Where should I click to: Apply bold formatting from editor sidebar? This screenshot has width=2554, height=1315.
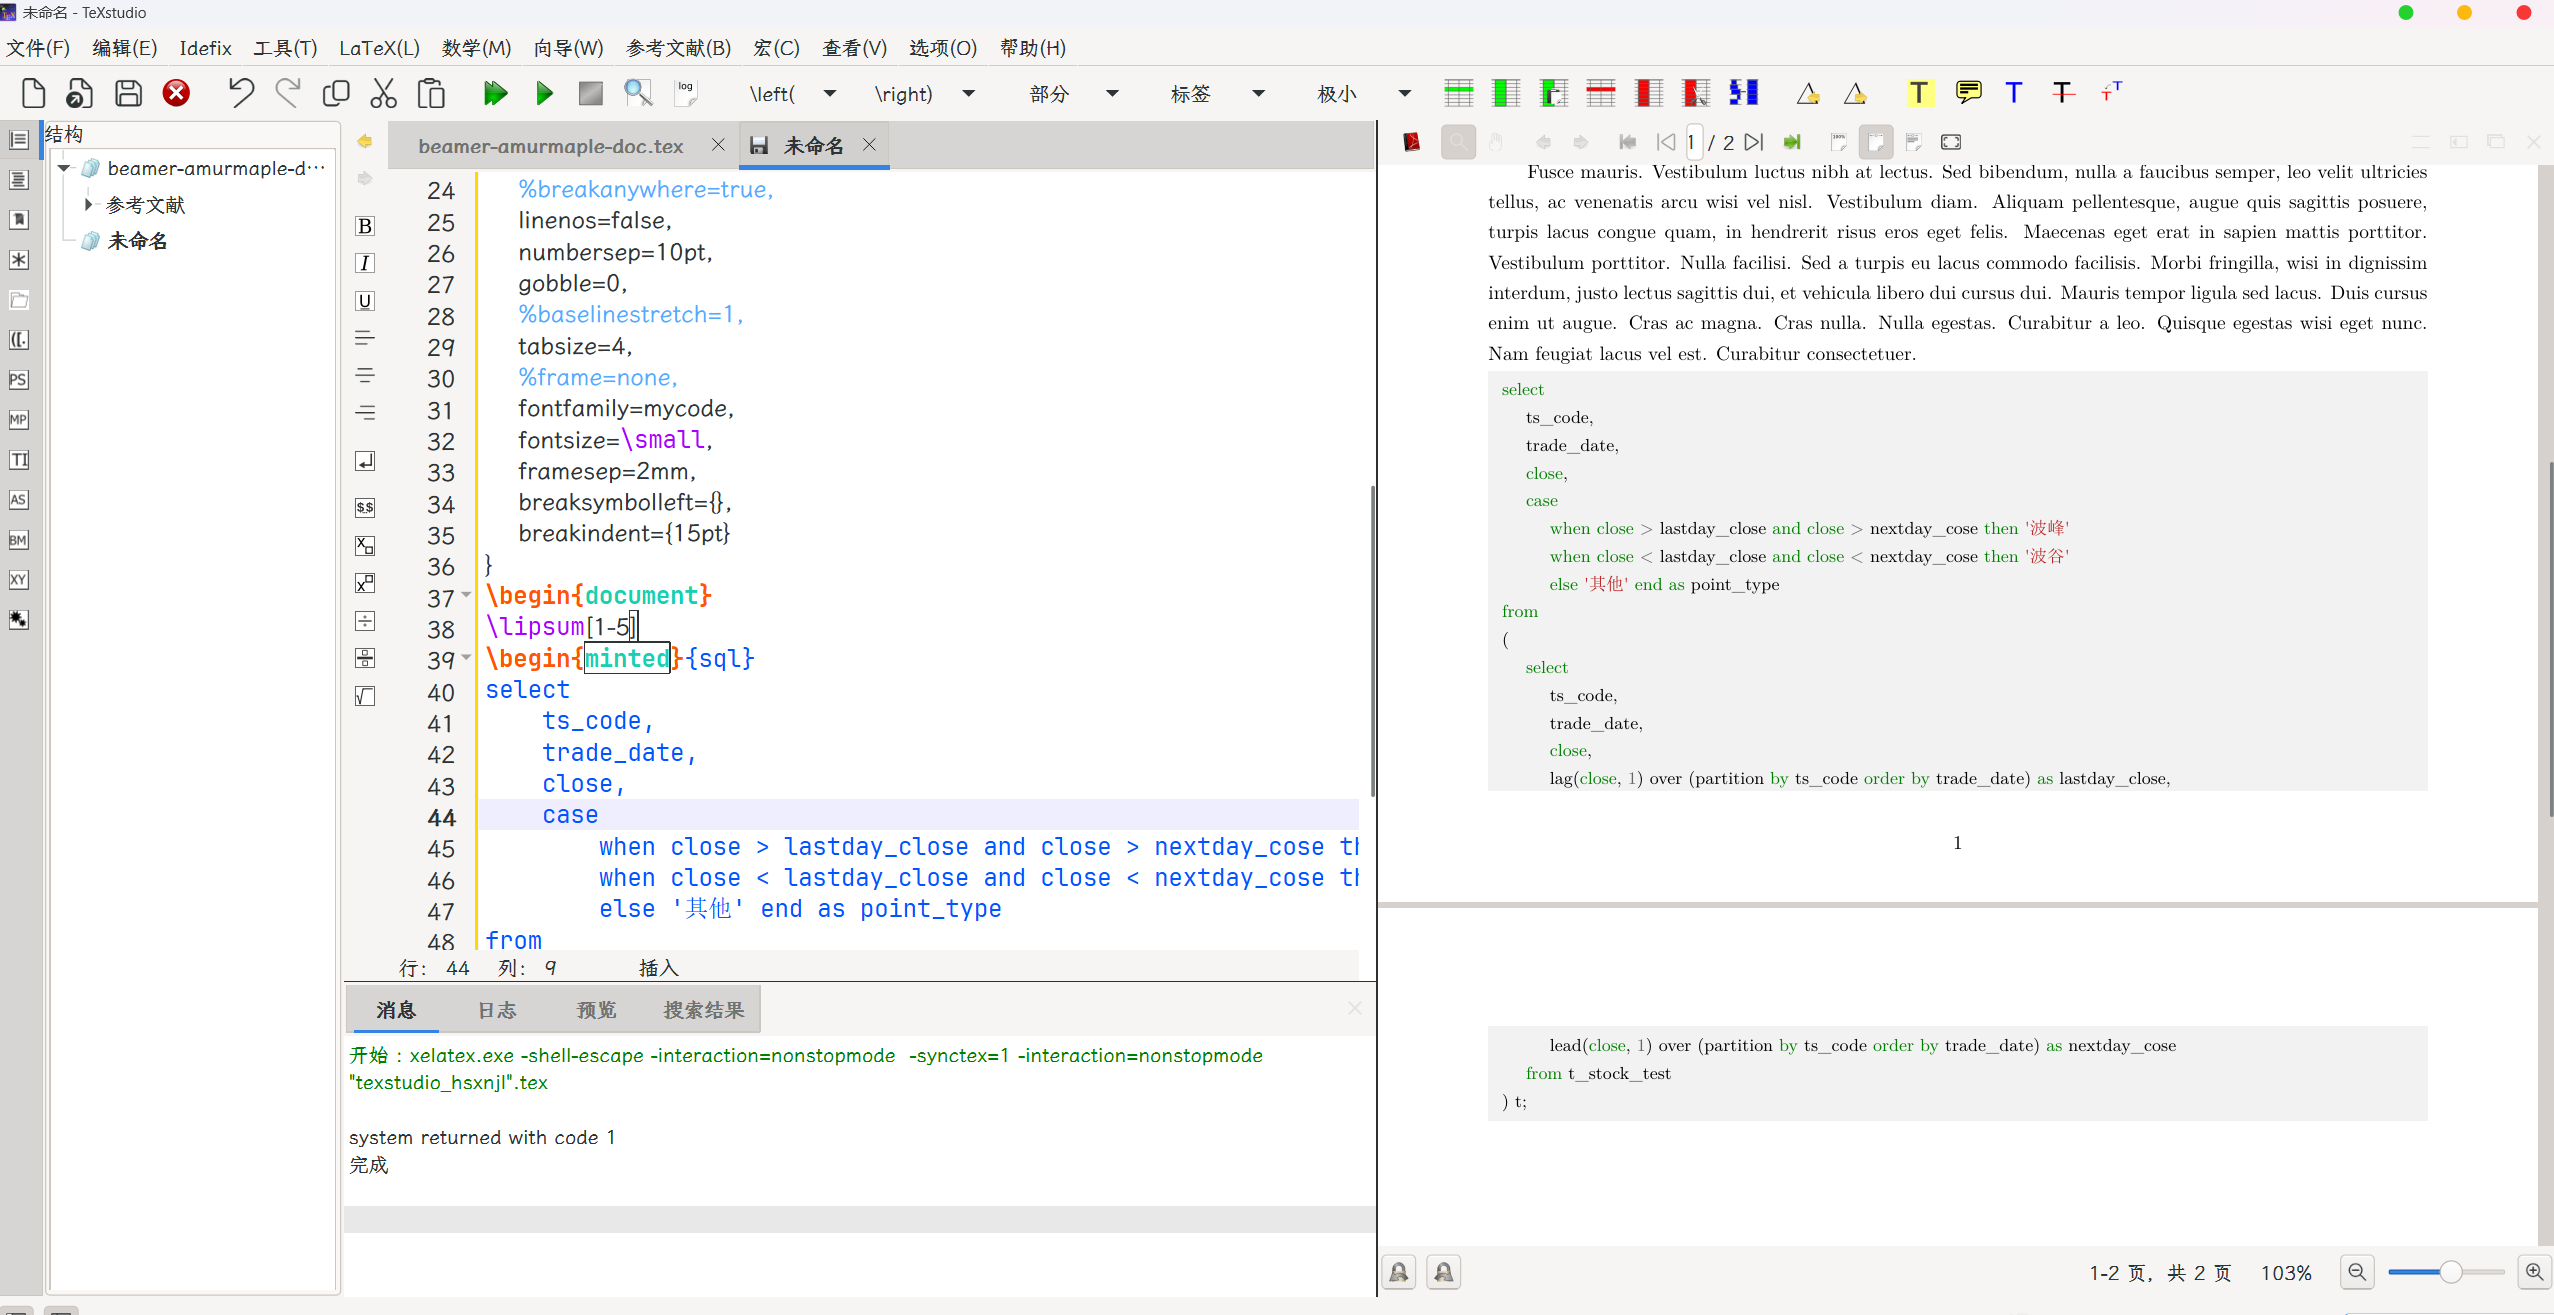365,226
